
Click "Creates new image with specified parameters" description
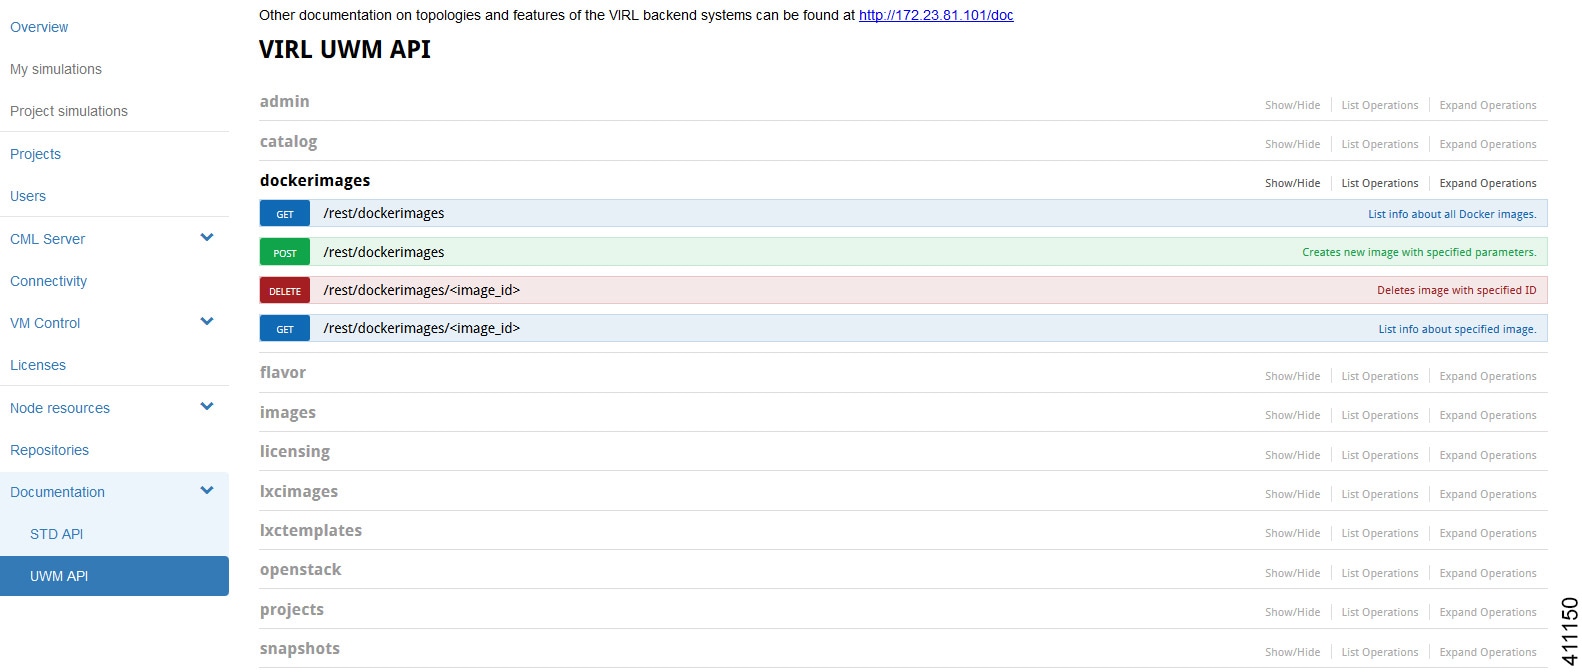click(x=1418, y=252)
